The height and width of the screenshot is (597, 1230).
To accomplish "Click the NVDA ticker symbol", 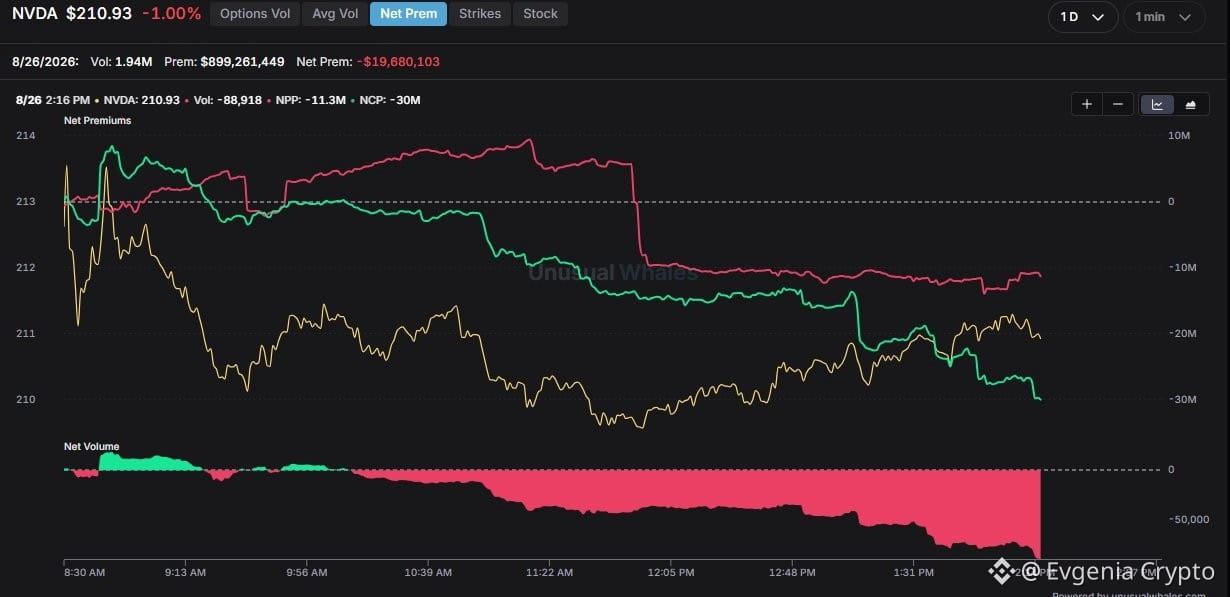I will [35, 14].
